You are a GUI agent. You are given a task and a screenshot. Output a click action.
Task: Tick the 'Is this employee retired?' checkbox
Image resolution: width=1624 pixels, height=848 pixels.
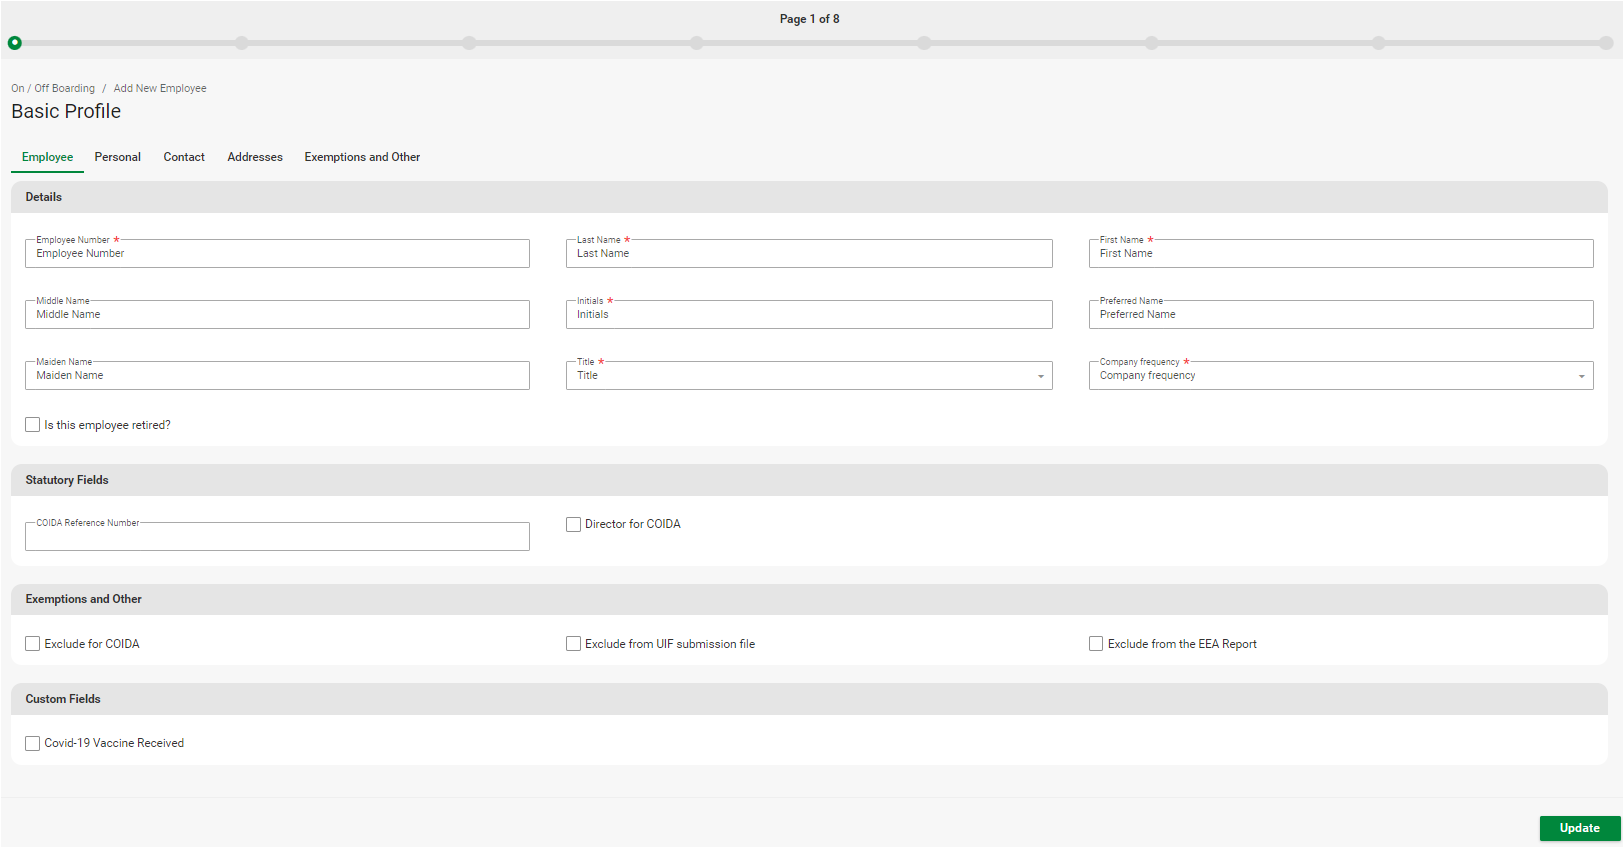(x=33, y=425)
